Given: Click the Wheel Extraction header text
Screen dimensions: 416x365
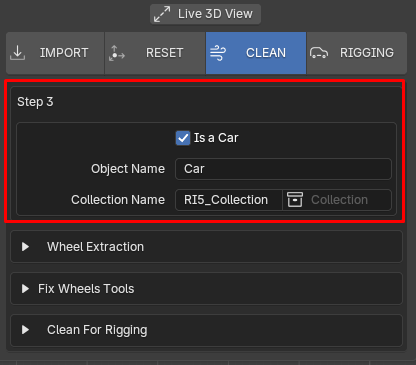Looking at the screenshot, I should 95,247.
